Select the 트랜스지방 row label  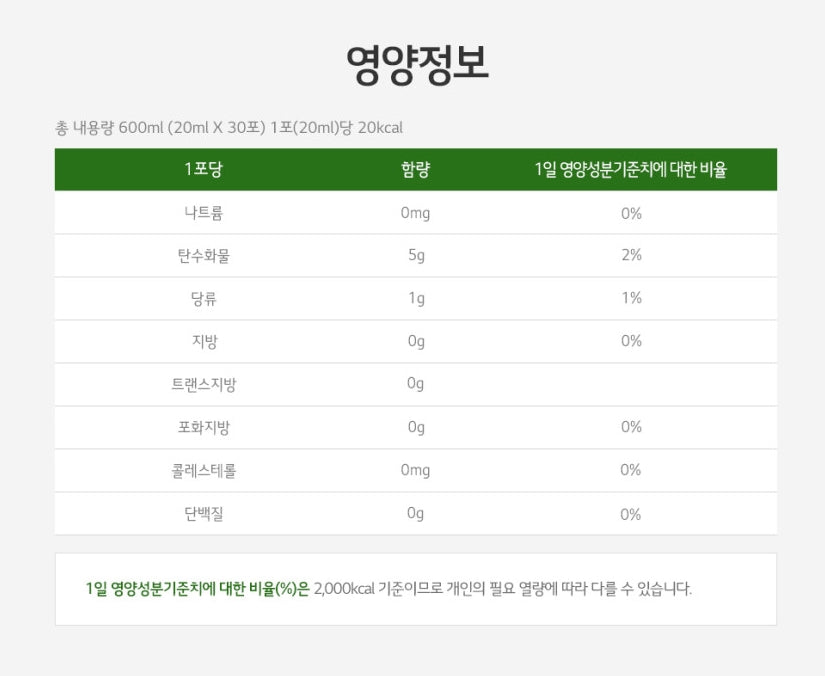[203, 385]
